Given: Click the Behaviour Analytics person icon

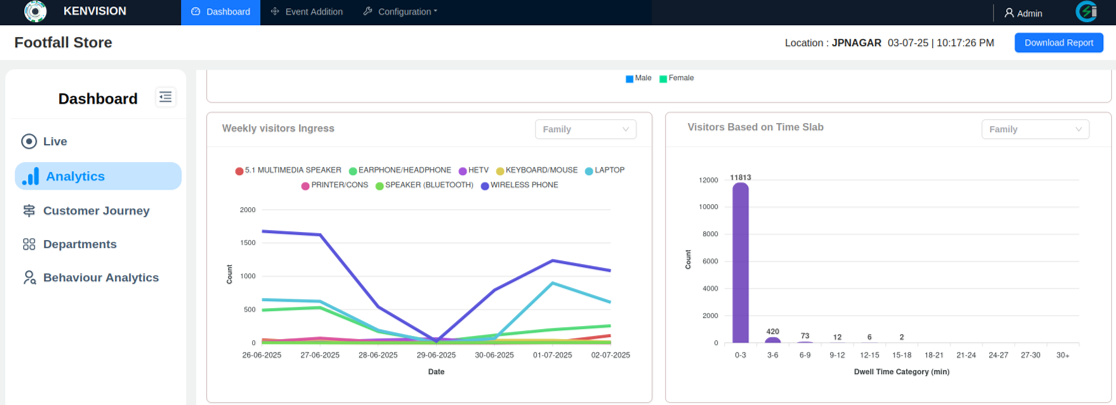Looking at the screenshot, I should pyautogui.click(x=29, y=278).
